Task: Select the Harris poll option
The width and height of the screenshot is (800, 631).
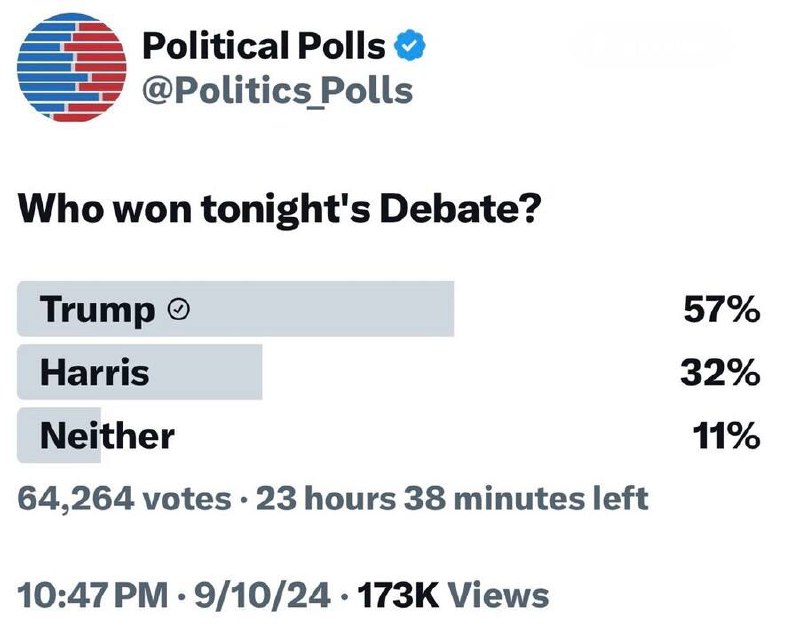Action: (389, 372)
